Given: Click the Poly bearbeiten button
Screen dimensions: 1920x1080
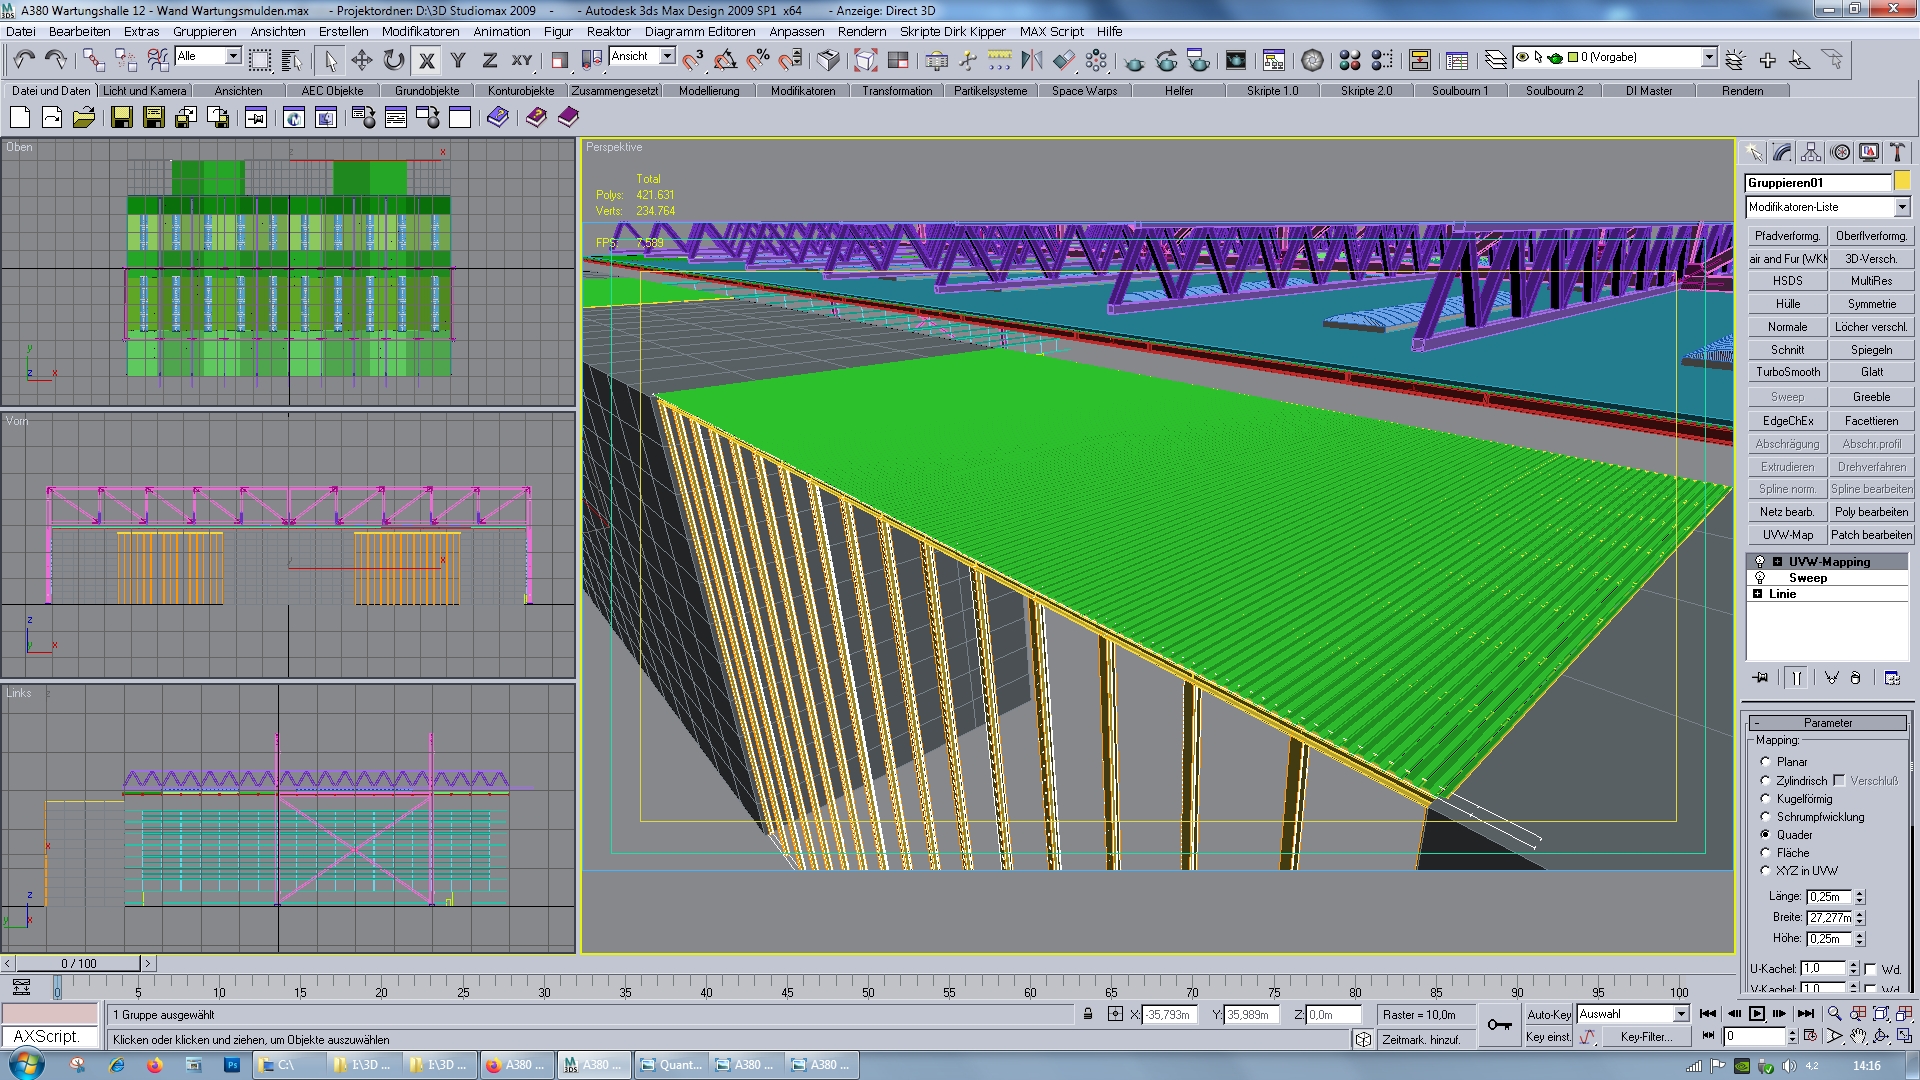Looking at the screenshot, I should coord(1871,512).
